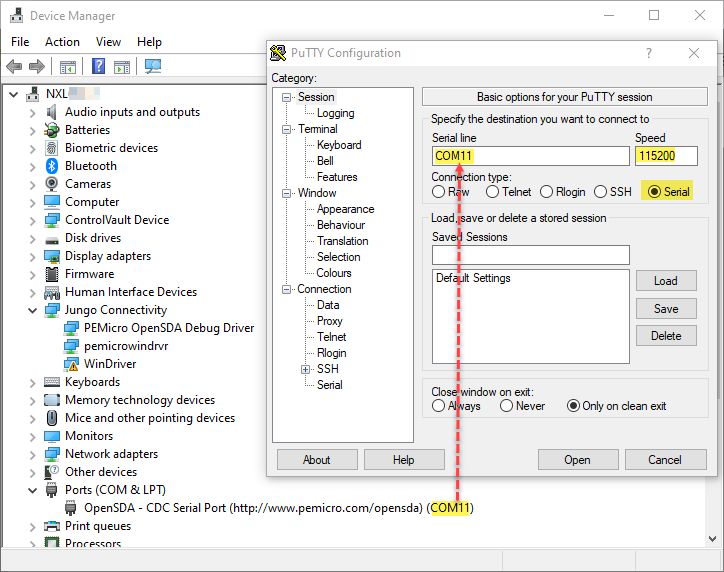The height and width of the screenshot is (572, 724).
Task: Select the Memory technology devices icon
Action: tap(52, 400)
